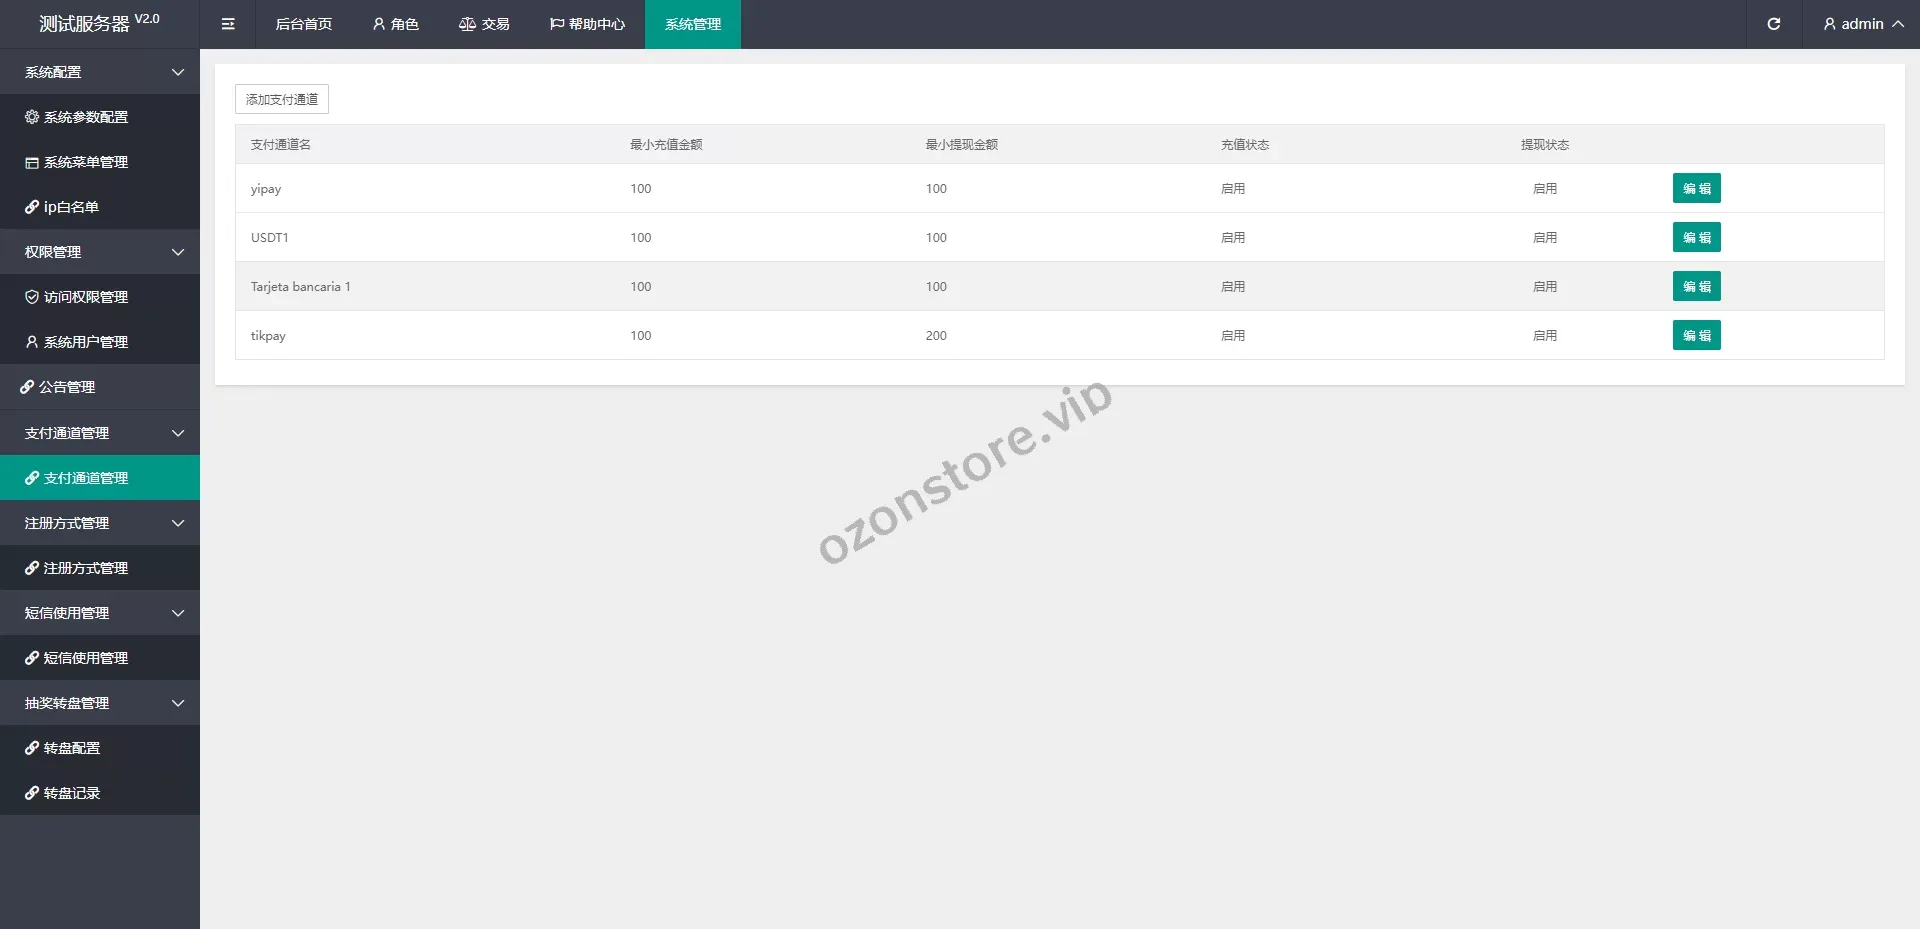Open the 帮助中心 top menu
The height and width of the screenshot is (929, 1920).
pyautogui.click(x=587, y=24)
